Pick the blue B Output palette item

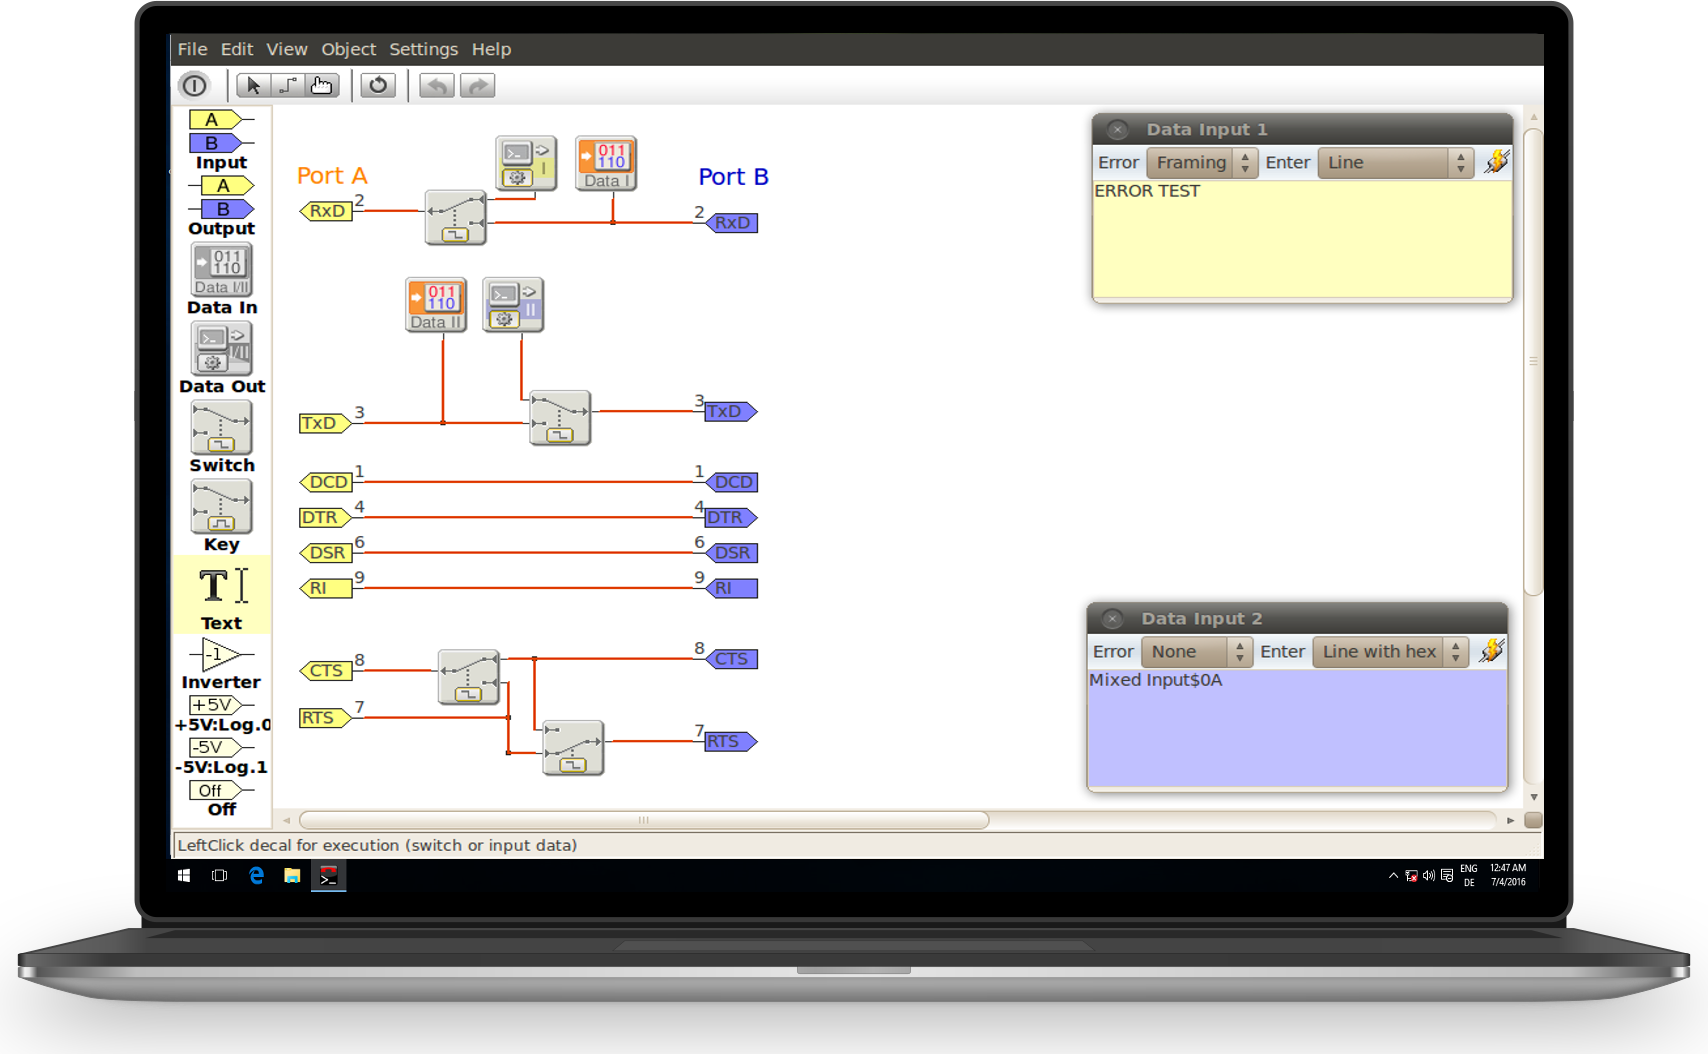221,209
